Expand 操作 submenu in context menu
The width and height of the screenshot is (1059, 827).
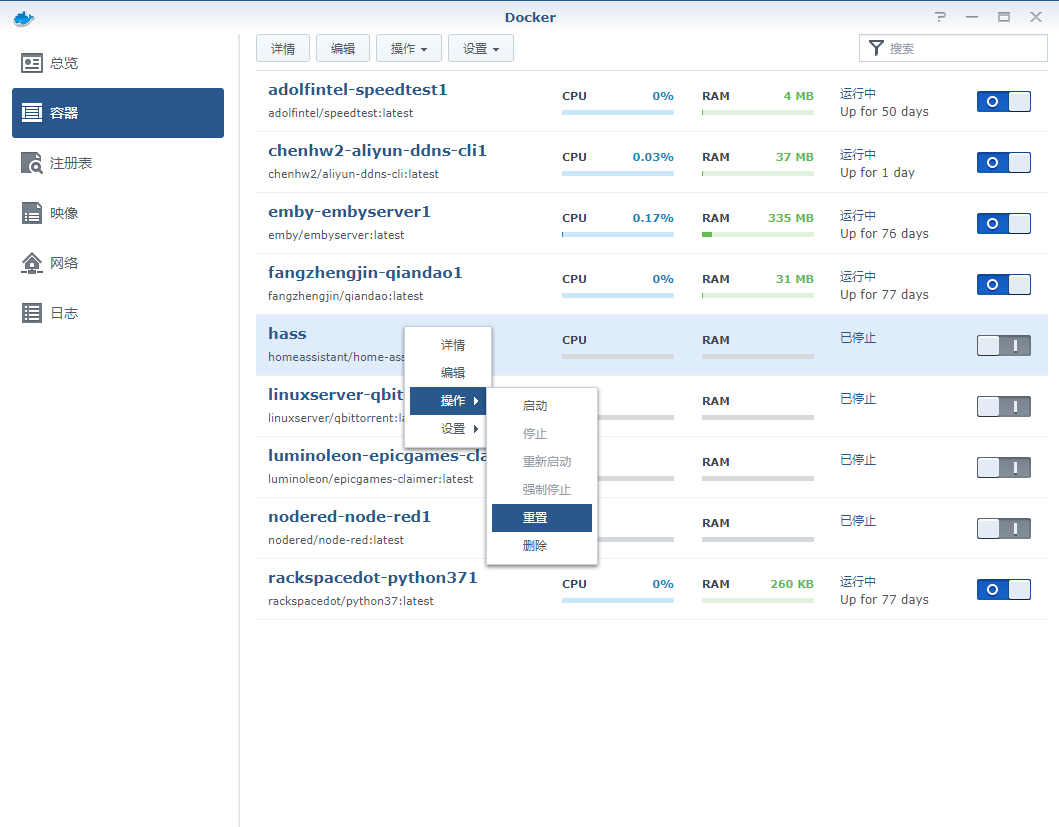[448, 401]
